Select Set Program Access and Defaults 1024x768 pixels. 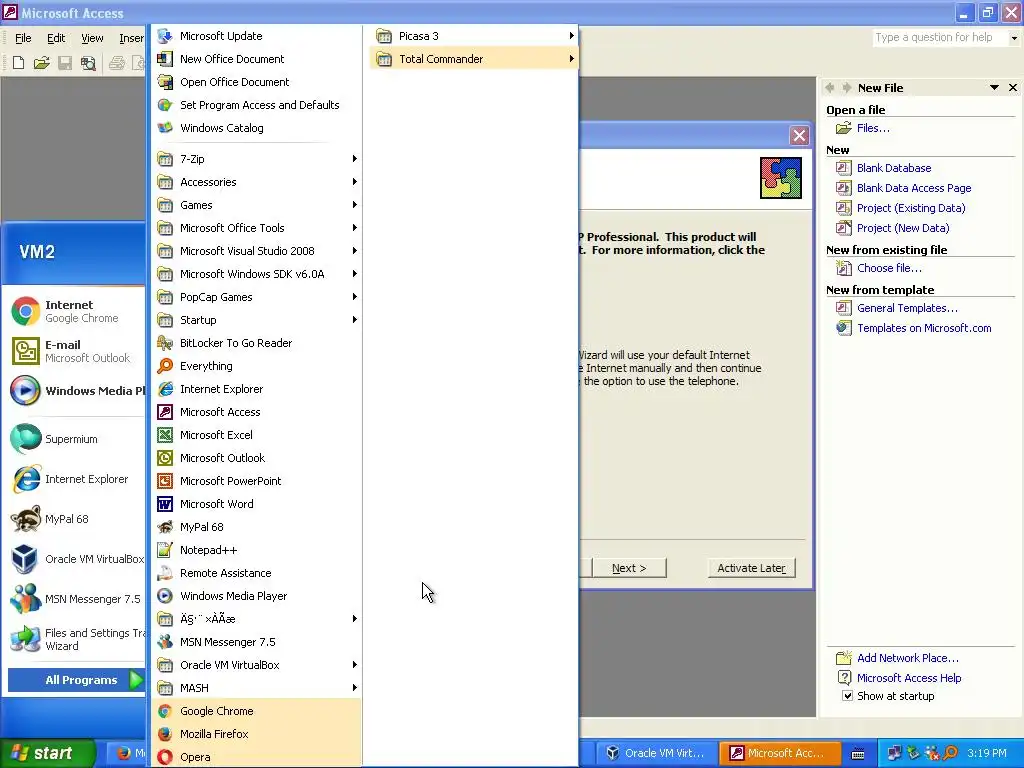coord(257,105)
